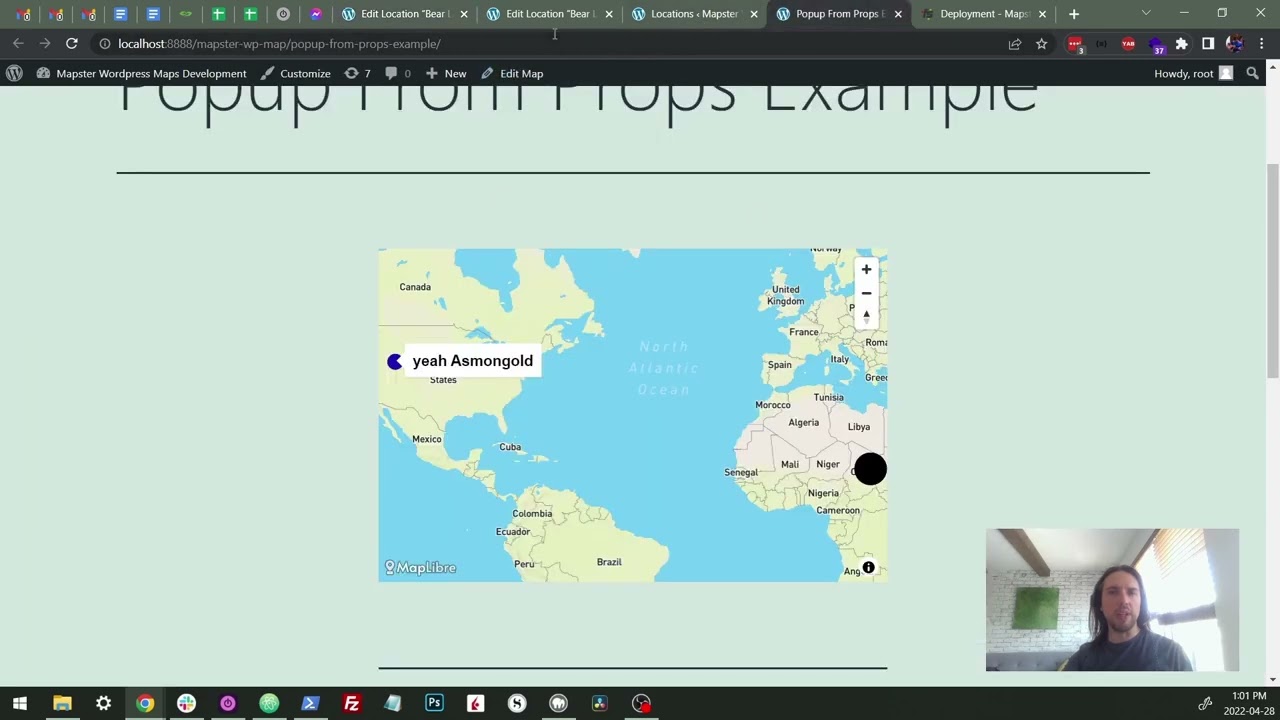The height and width of the screenshot is (720, 1280).
Task: Reset map bearing with compass button
Action: (866, 316)
